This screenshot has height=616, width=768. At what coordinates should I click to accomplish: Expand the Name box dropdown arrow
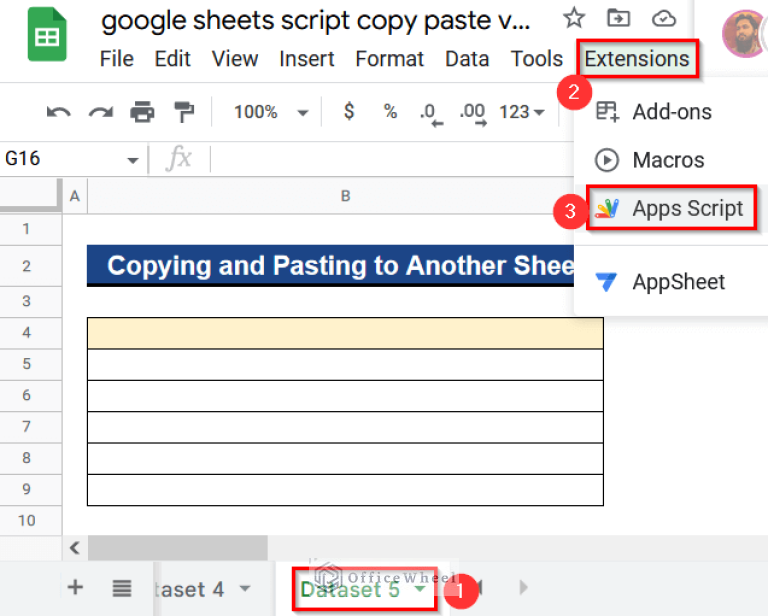(133, 160)
